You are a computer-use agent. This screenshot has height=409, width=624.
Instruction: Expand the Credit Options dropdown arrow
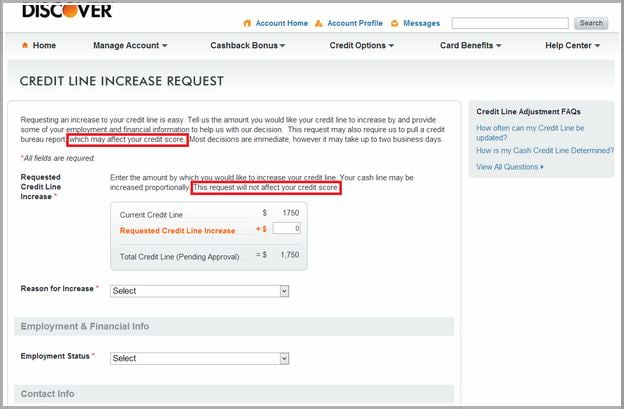pos(391,46)
